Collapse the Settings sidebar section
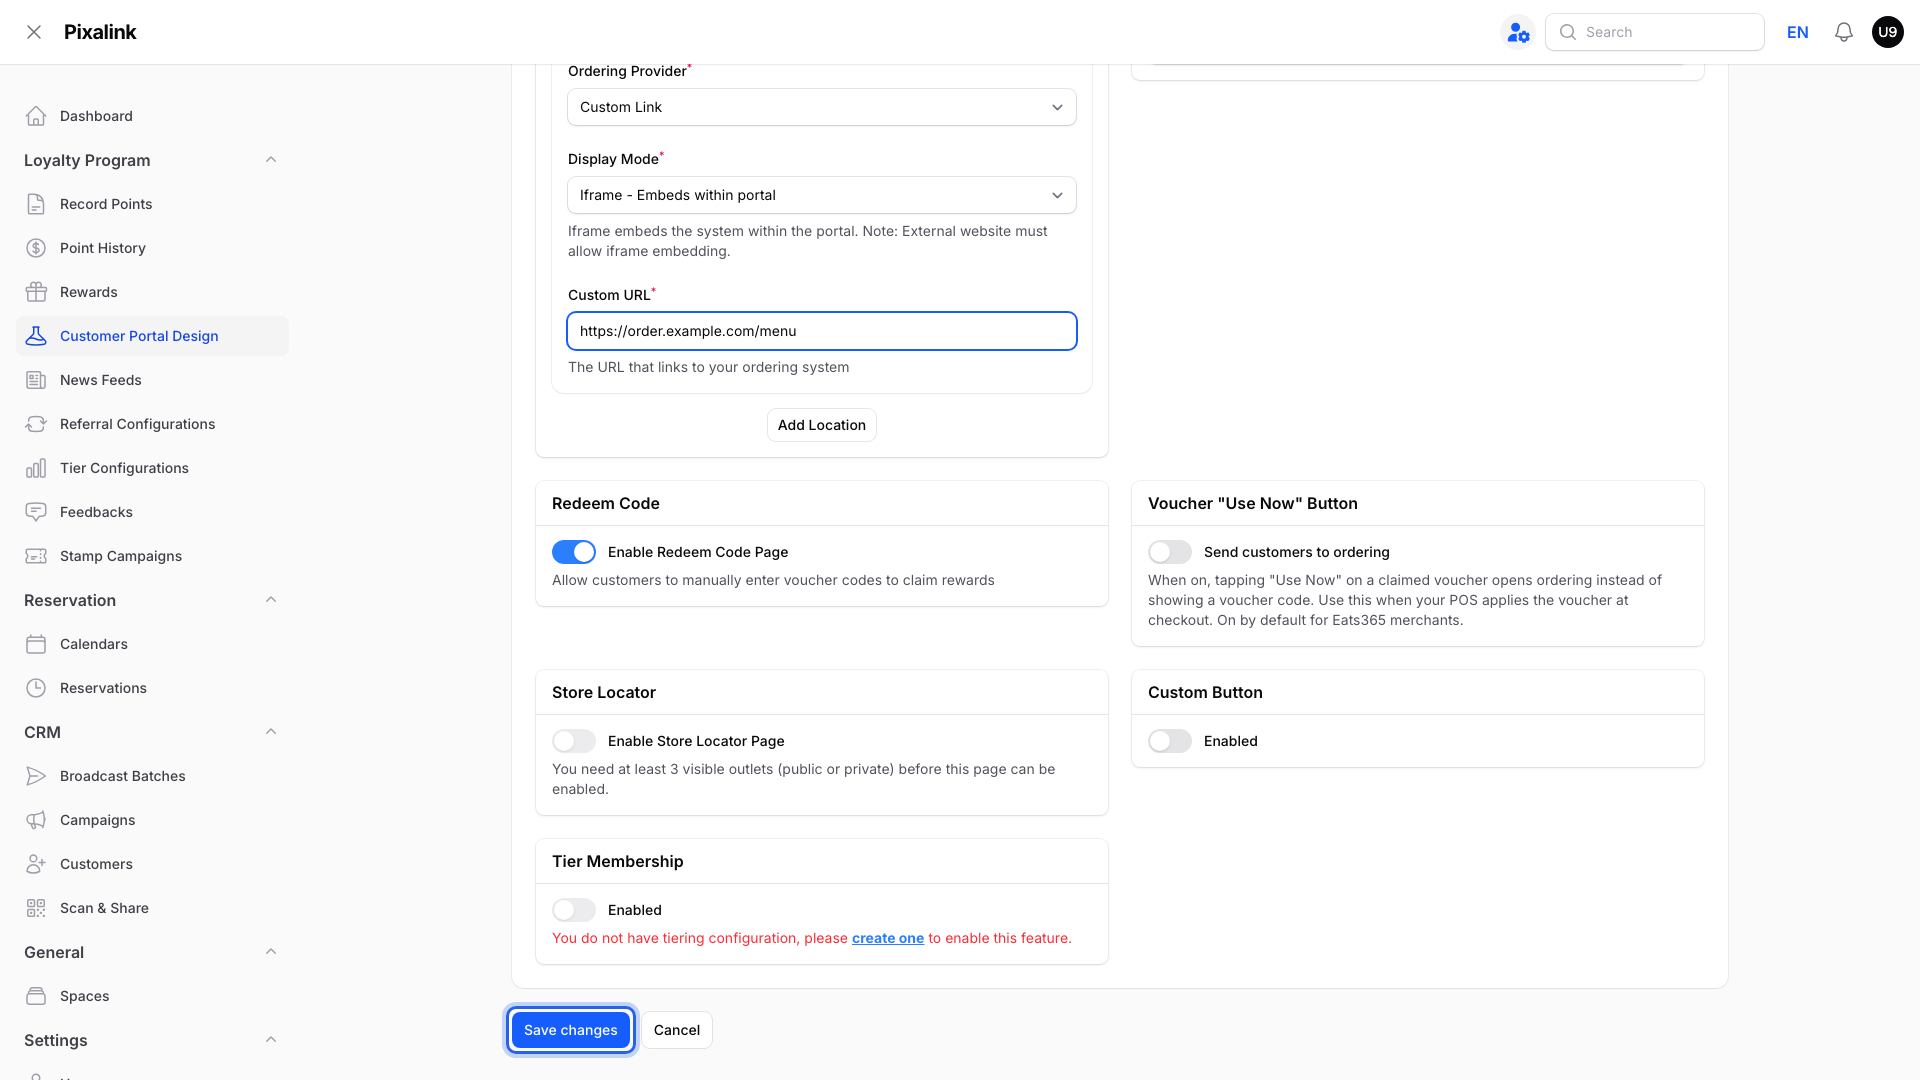 coord(271,1040)
